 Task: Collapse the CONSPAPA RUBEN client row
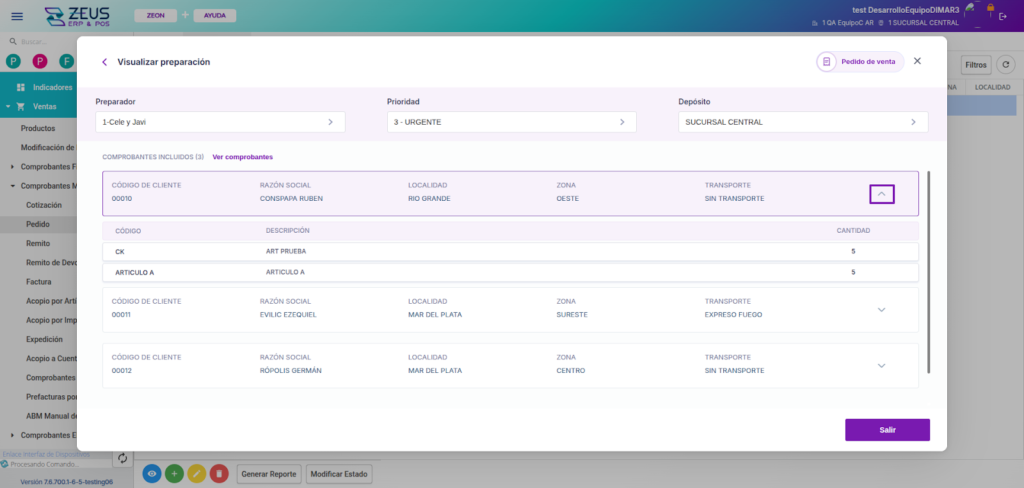881,194
